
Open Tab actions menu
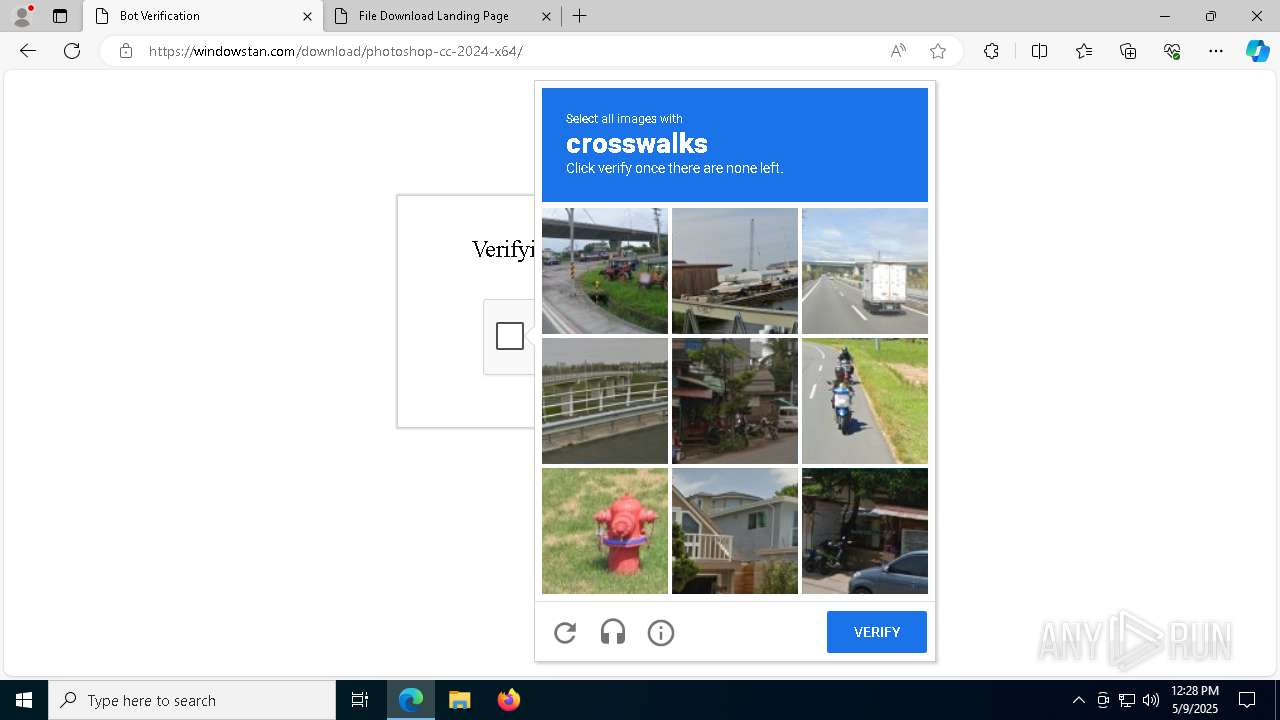coord(60,16)
